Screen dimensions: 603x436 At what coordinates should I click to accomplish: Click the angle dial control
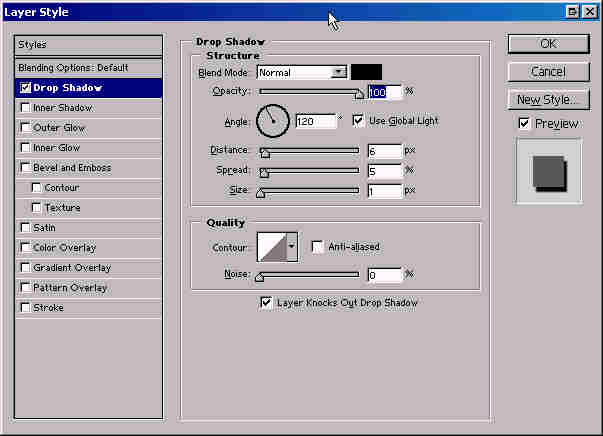272,121
